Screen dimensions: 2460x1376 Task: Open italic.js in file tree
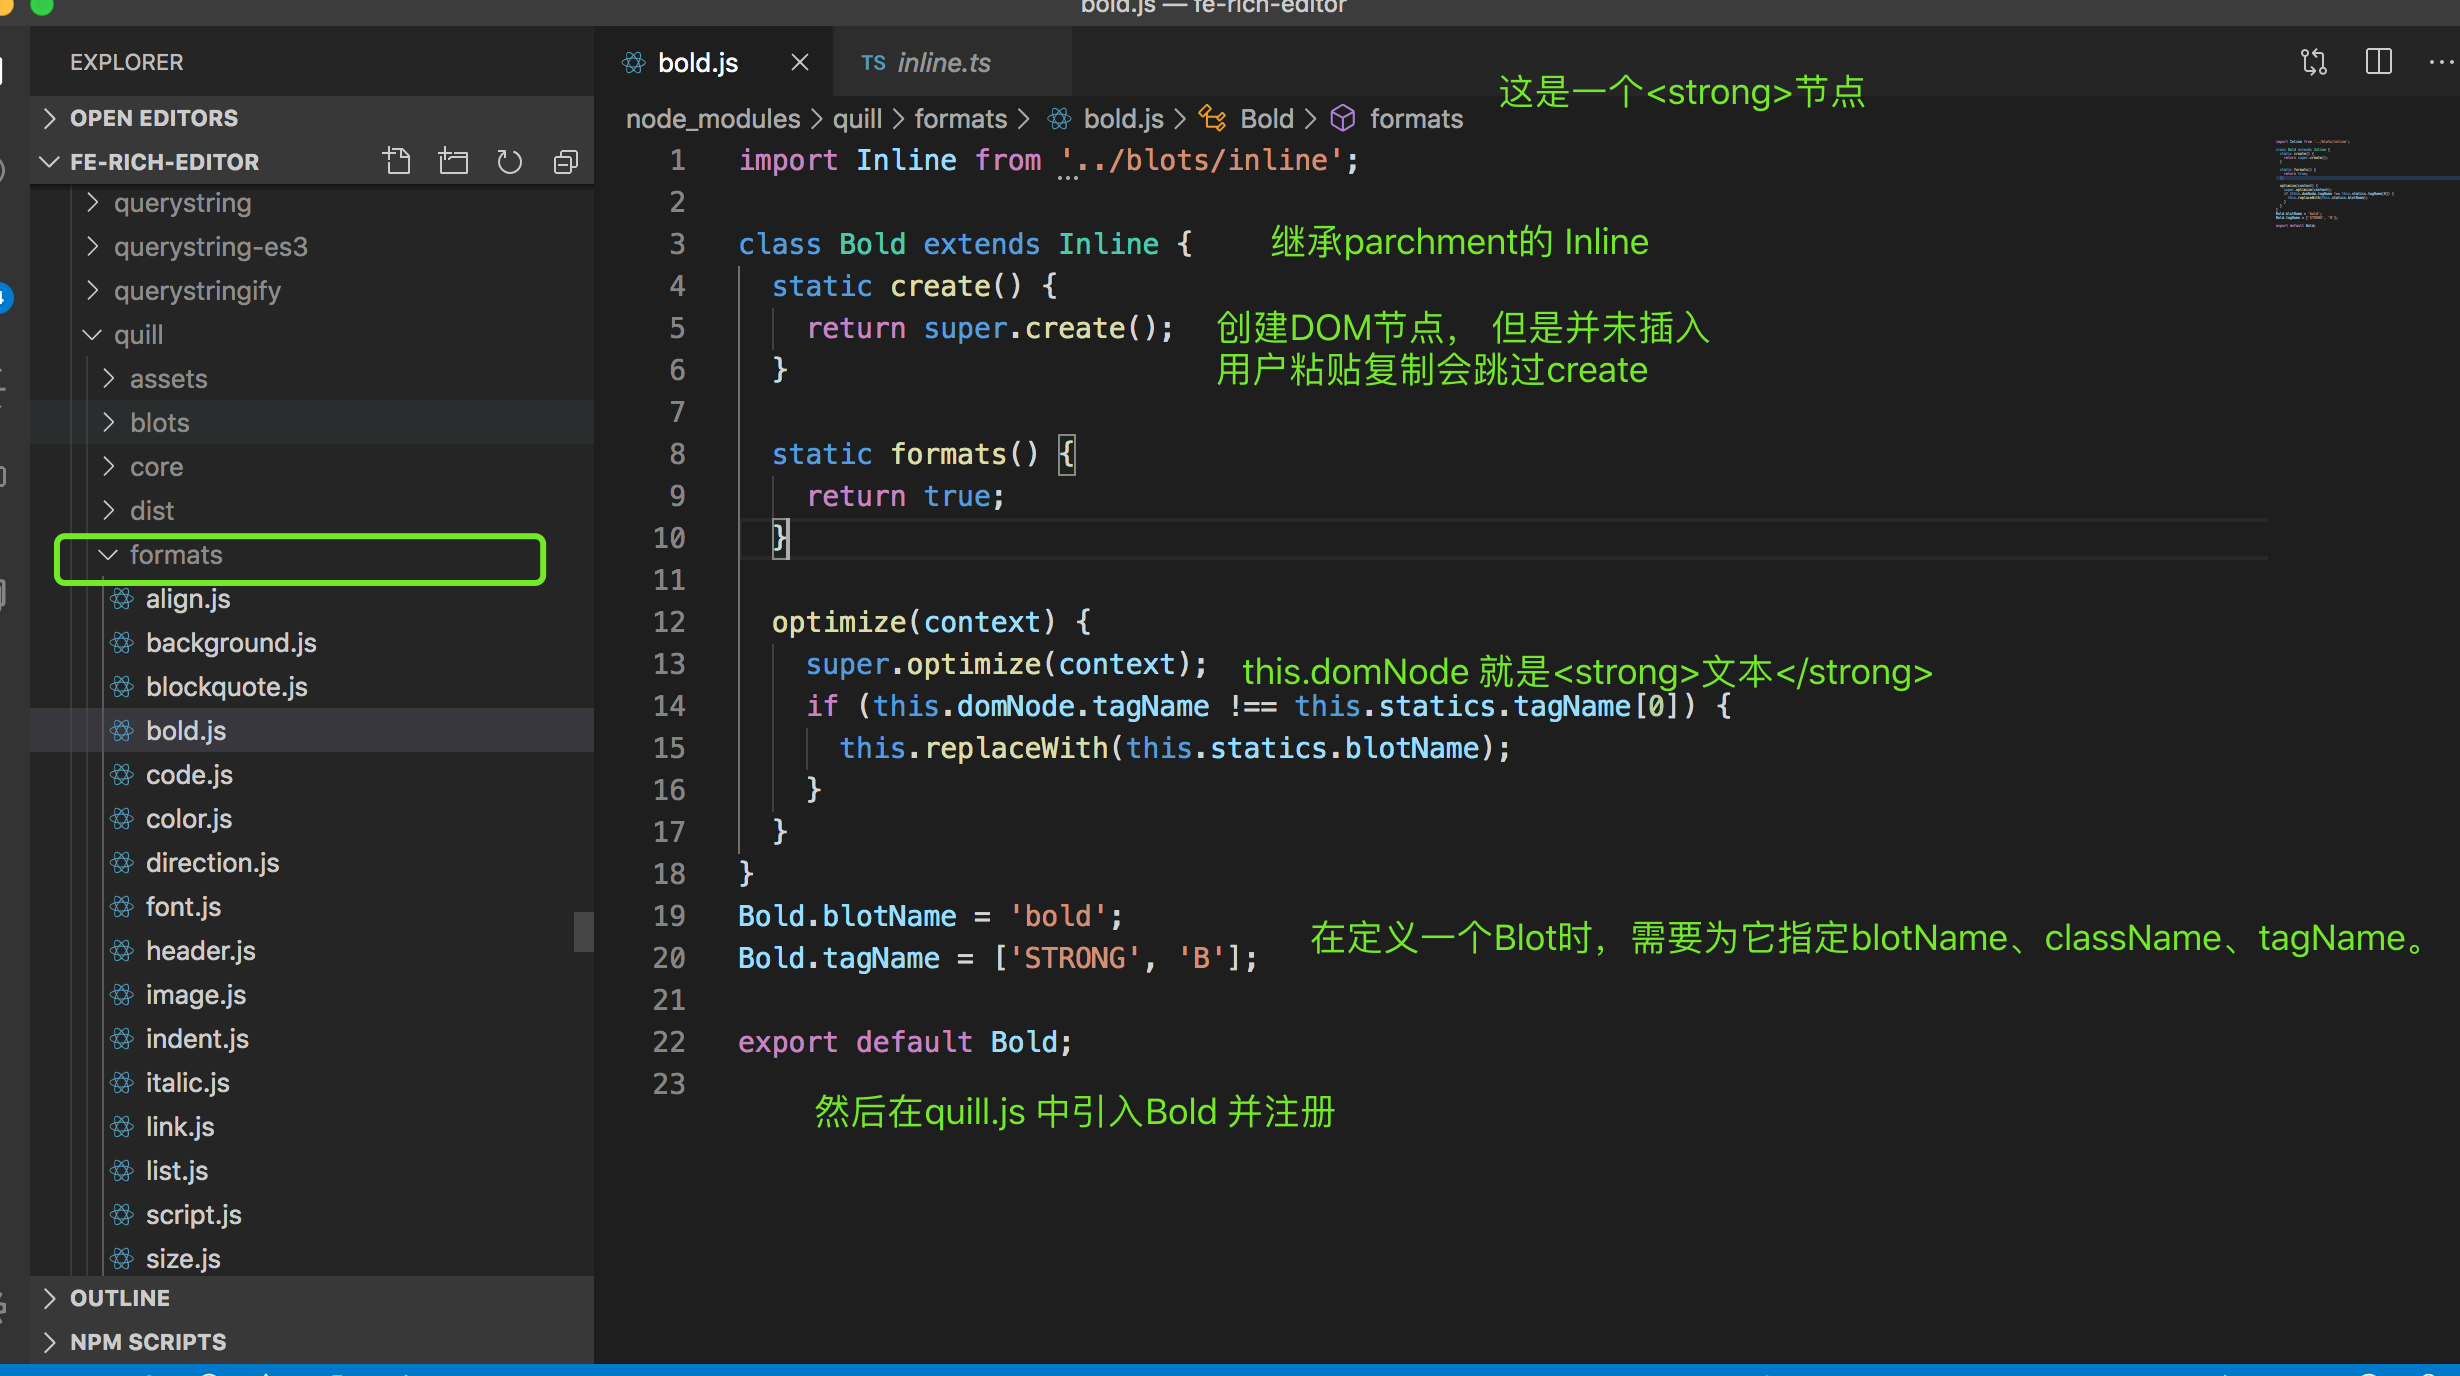tap(187, 1083)
